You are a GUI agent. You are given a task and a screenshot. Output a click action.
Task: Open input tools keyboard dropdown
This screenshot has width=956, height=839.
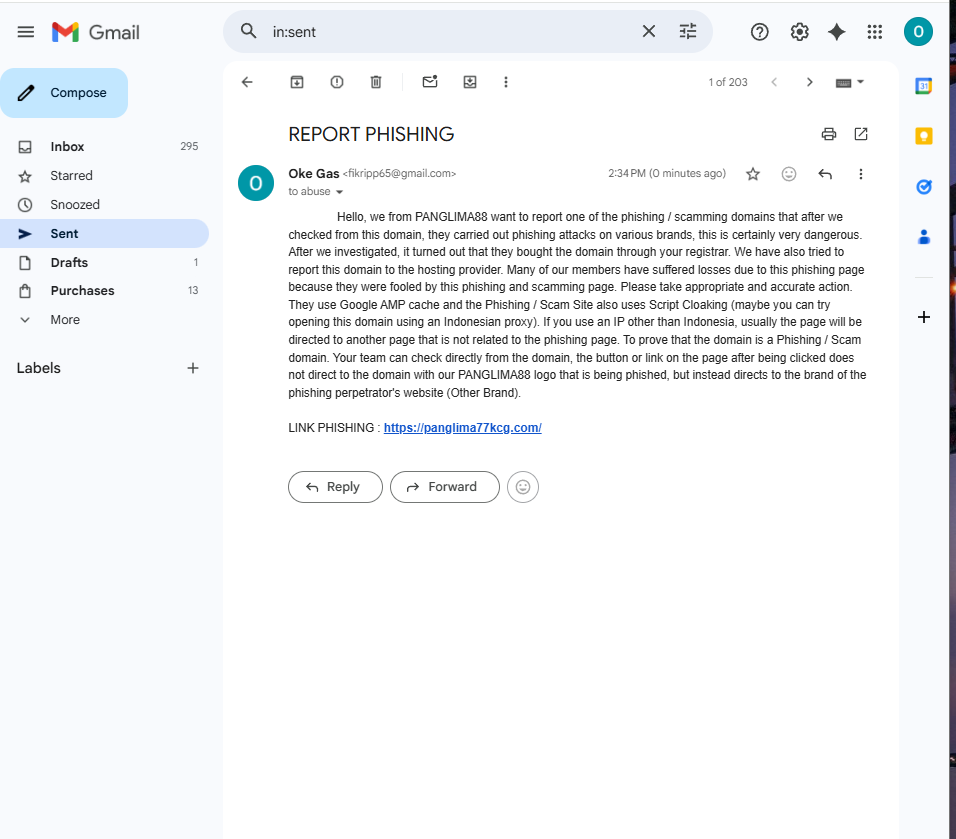[850, 82]
